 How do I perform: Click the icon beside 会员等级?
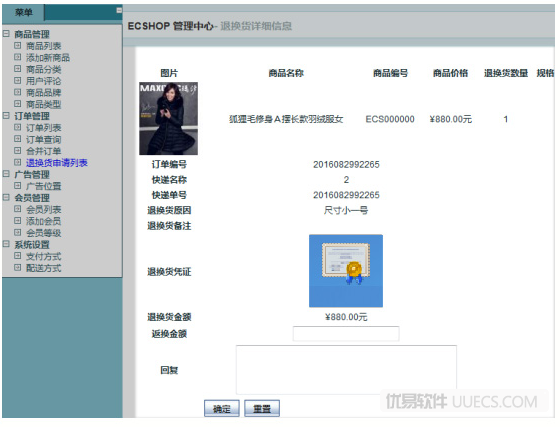[x=18, y=232]
